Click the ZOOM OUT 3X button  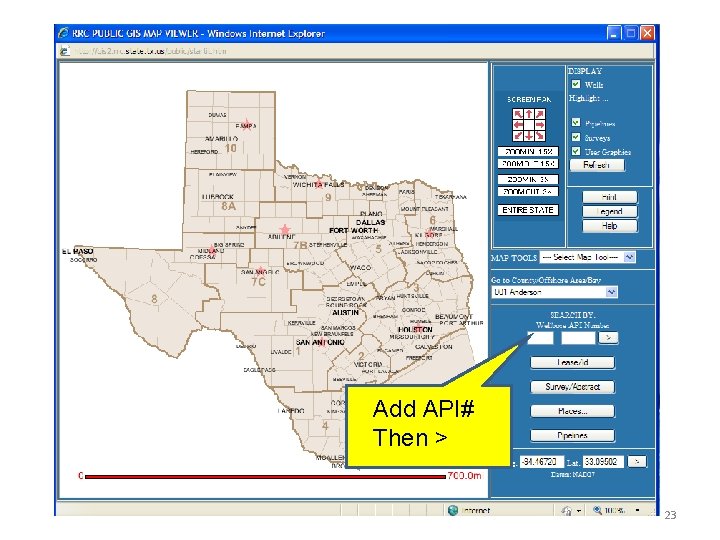(x=528, y=192)
